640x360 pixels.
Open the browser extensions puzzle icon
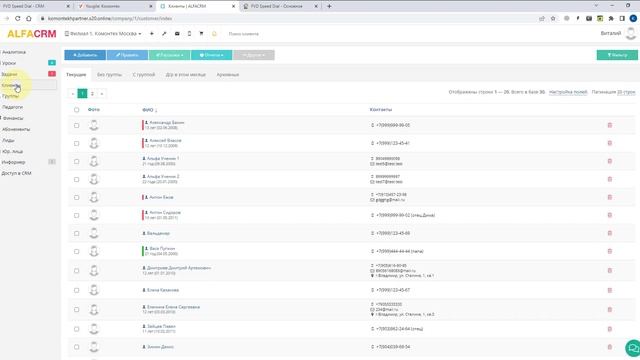click(611, 18)
